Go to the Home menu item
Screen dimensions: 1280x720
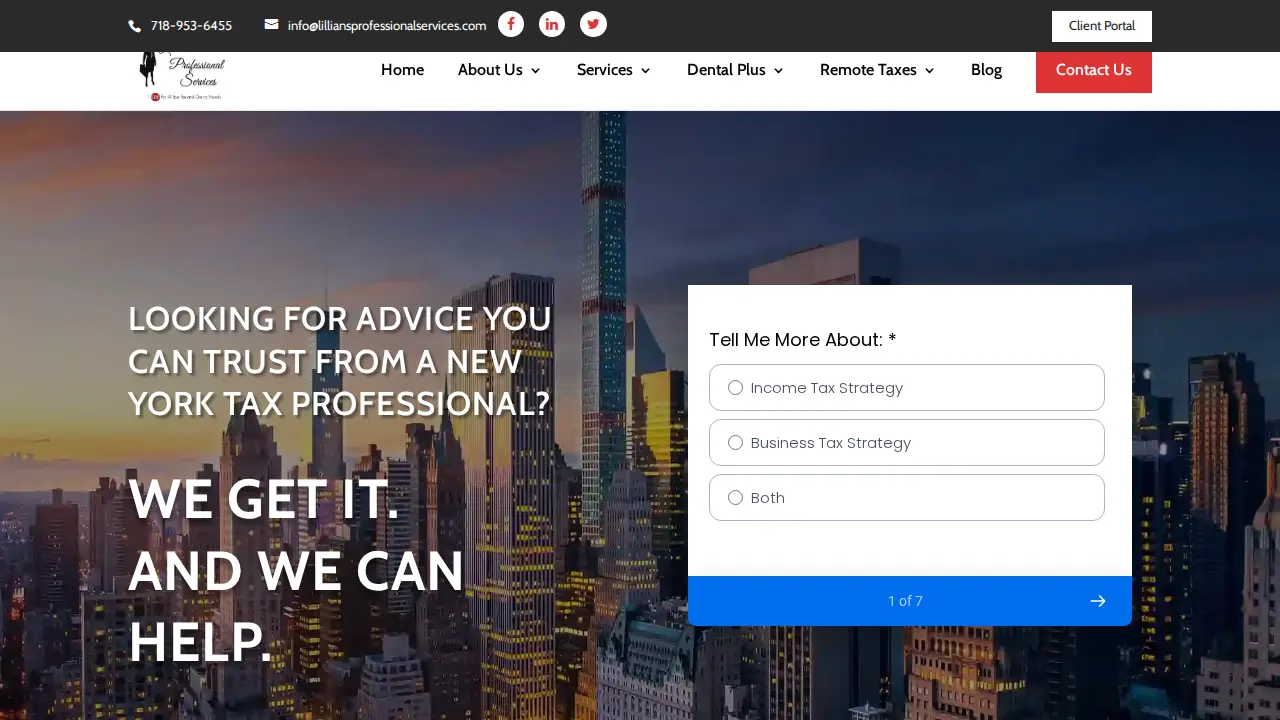[x=402, y=70]
